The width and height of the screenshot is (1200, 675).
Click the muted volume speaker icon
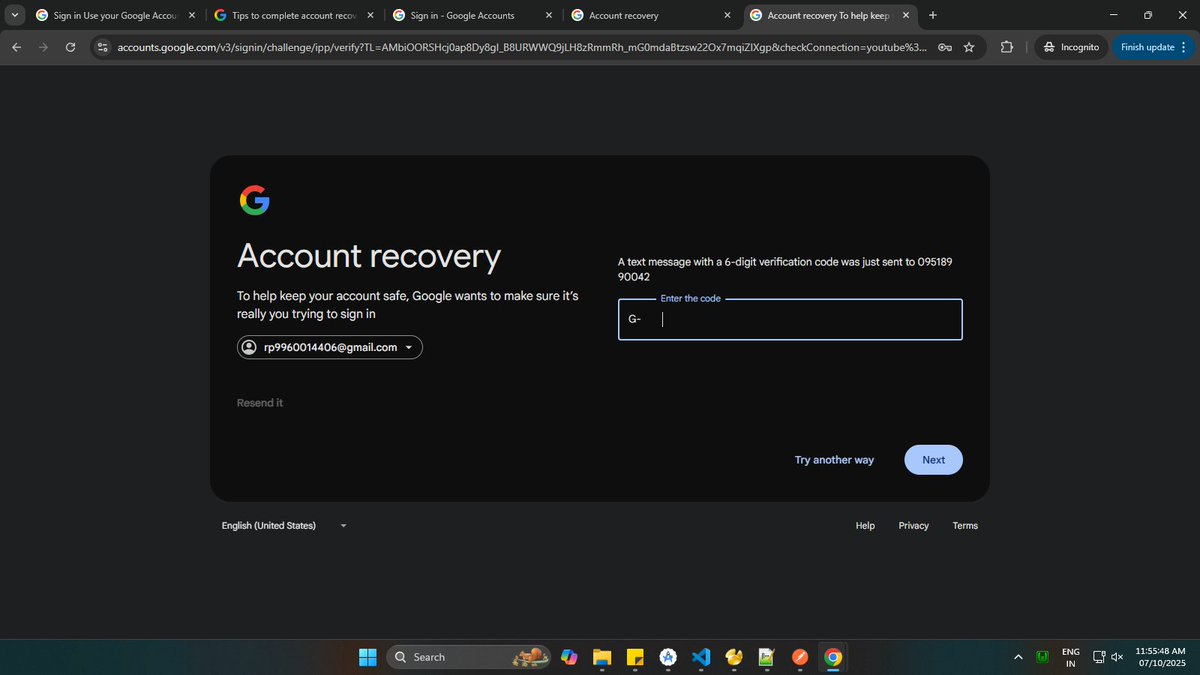pyautogui.click(x=1117, y=657)
